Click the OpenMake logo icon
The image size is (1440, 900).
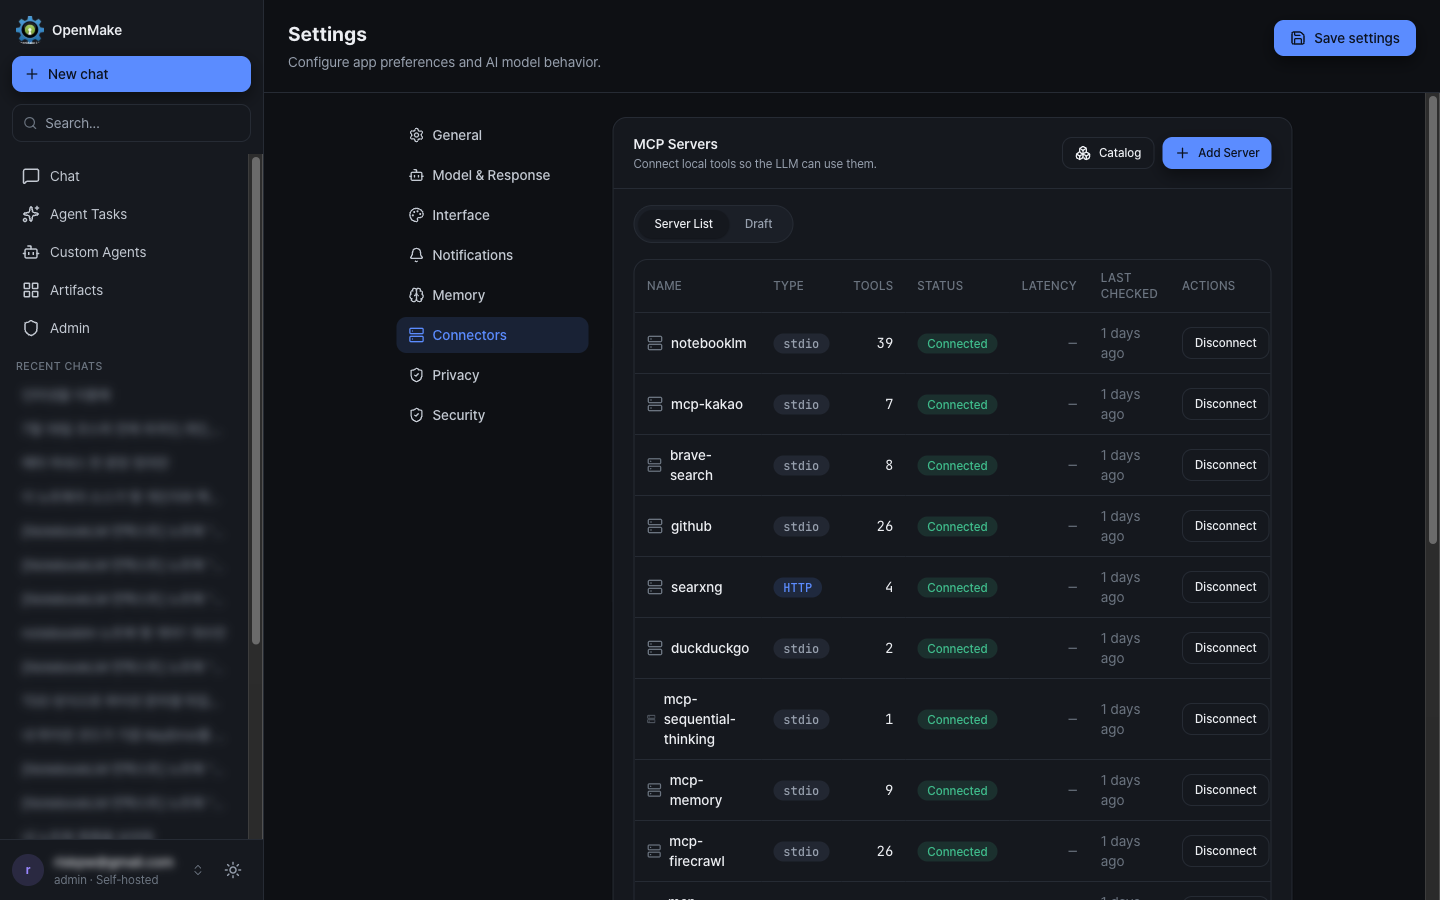30,30
